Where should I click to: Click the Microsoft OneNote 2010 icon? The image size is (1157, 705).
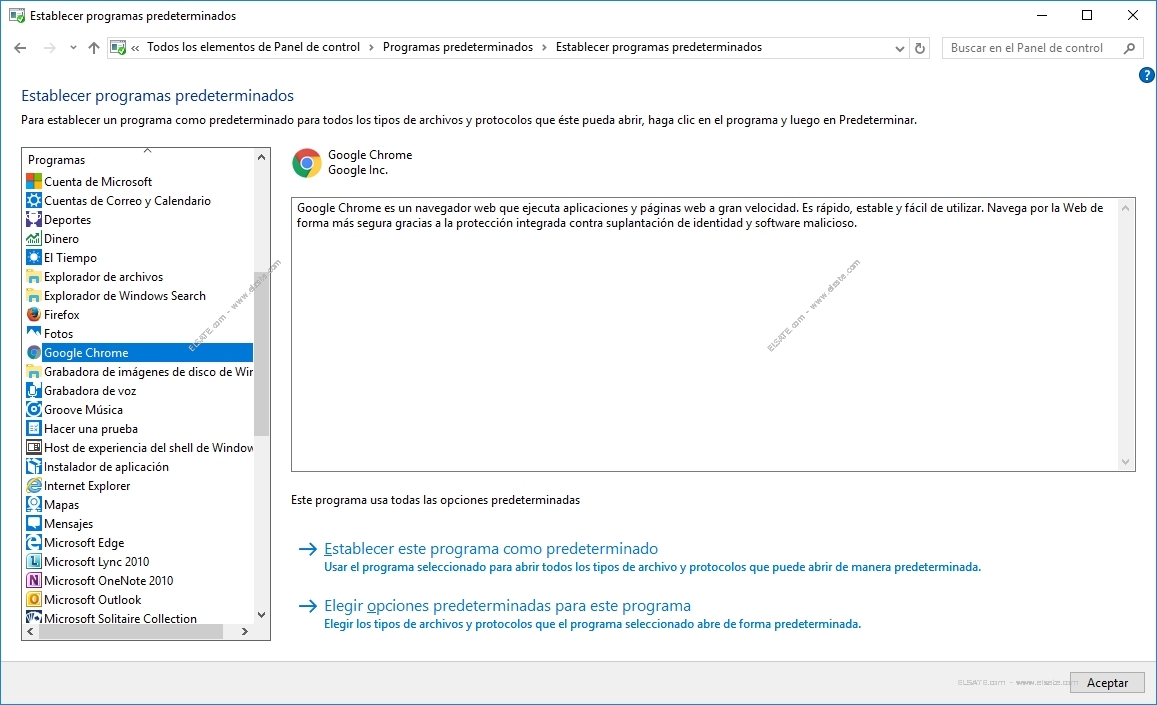point(34,581)
